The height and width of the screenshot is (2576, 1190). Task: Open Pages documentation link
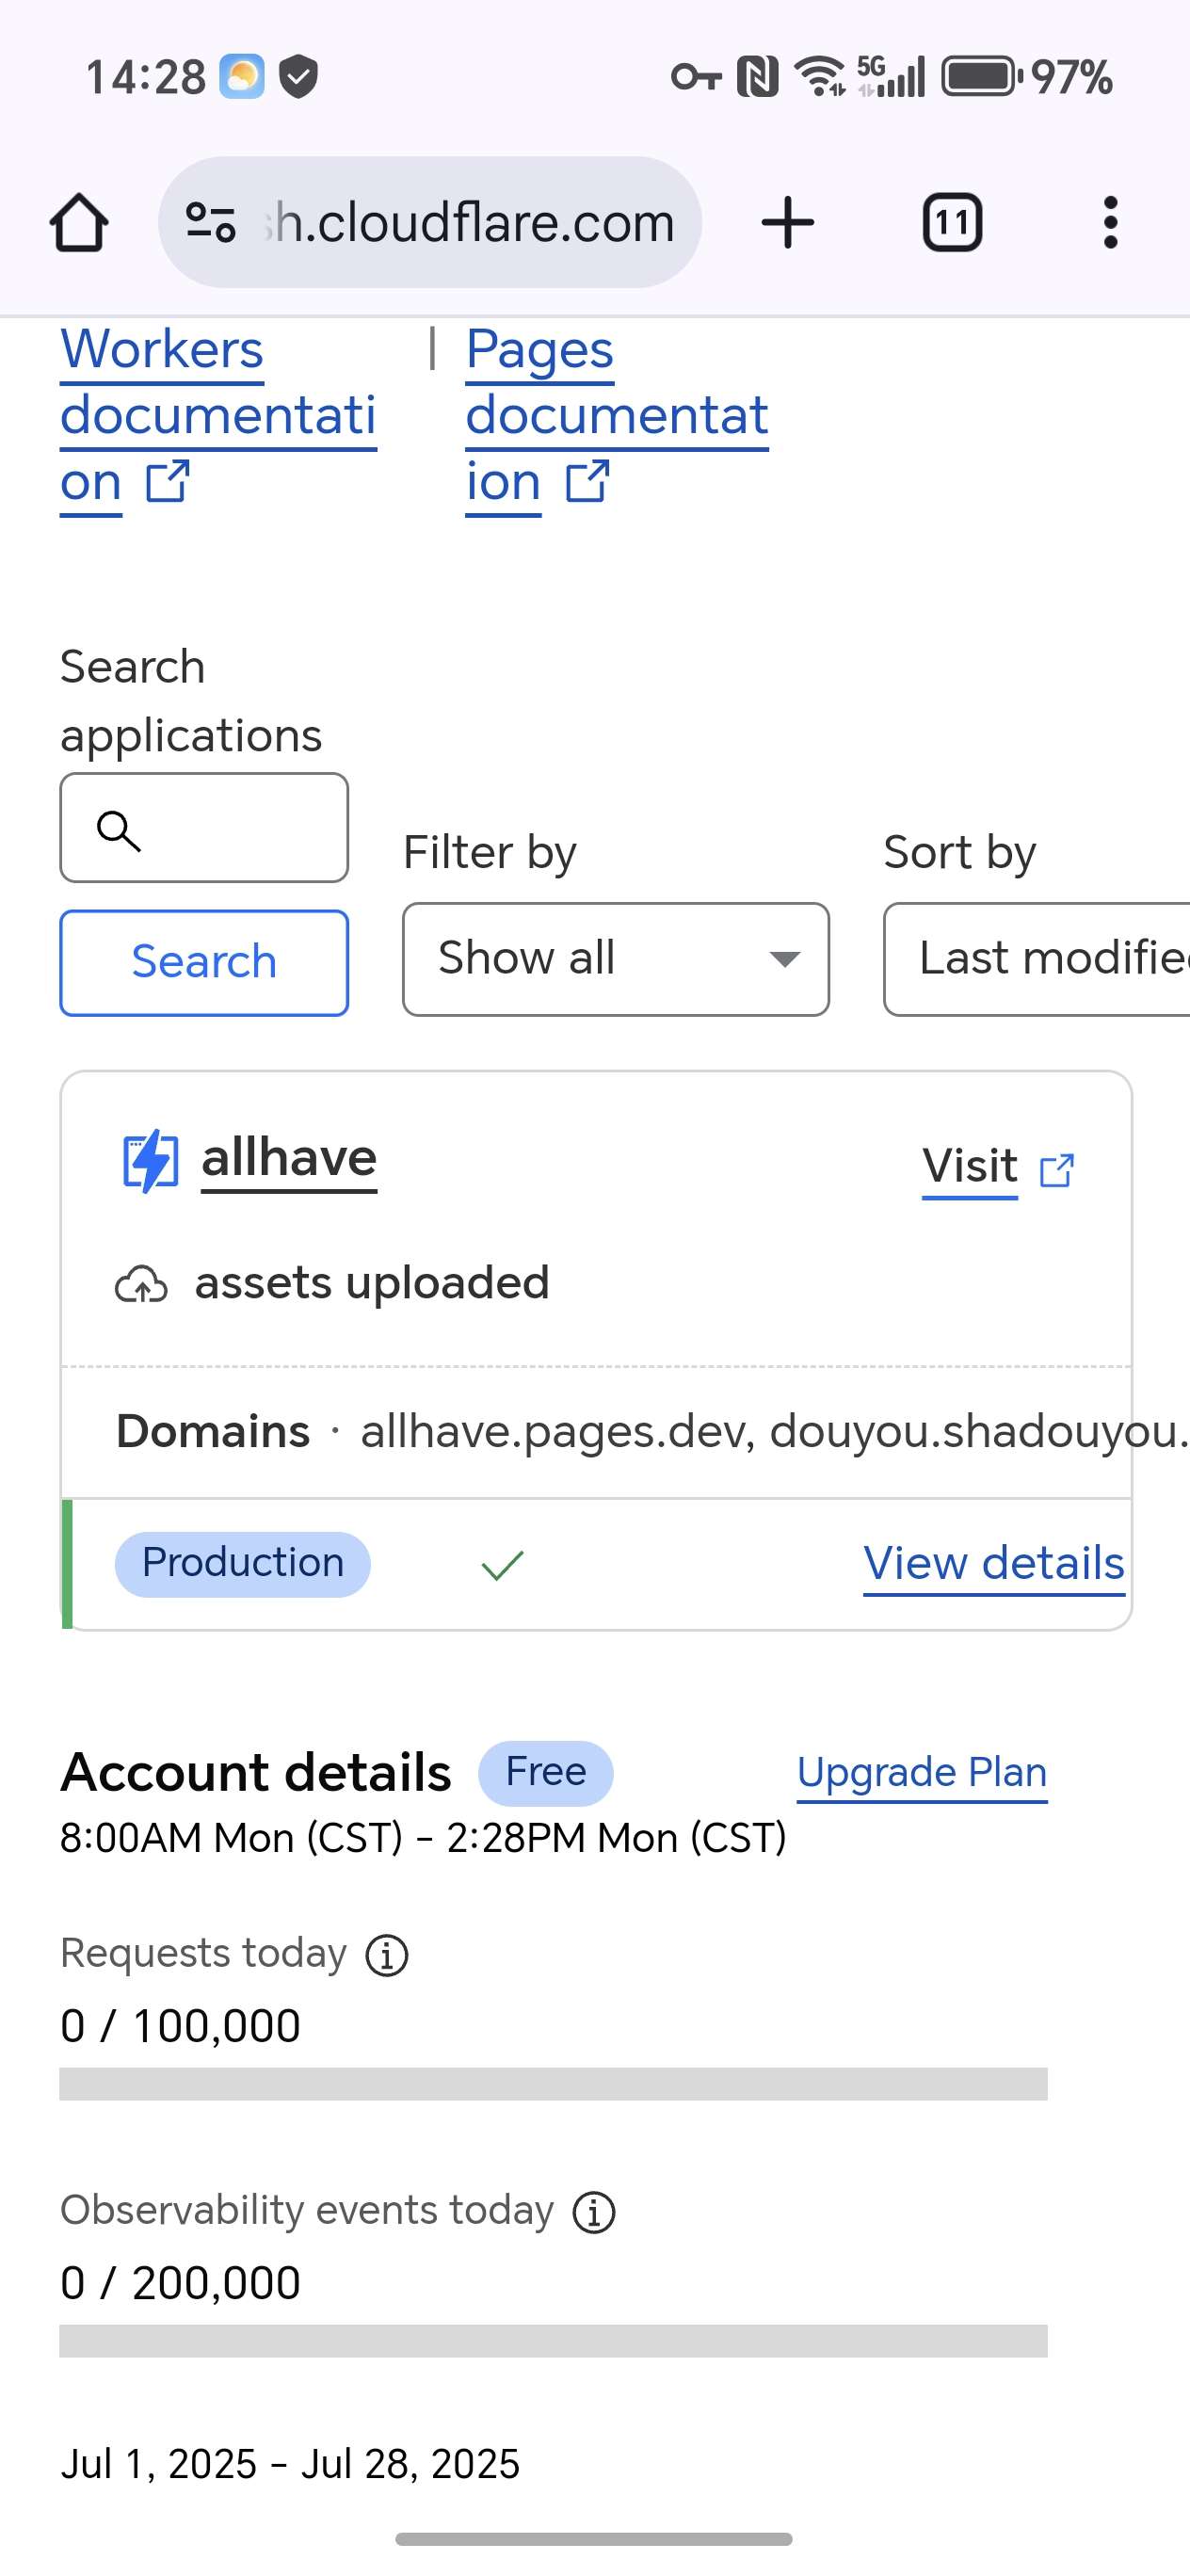pos(617,415)
